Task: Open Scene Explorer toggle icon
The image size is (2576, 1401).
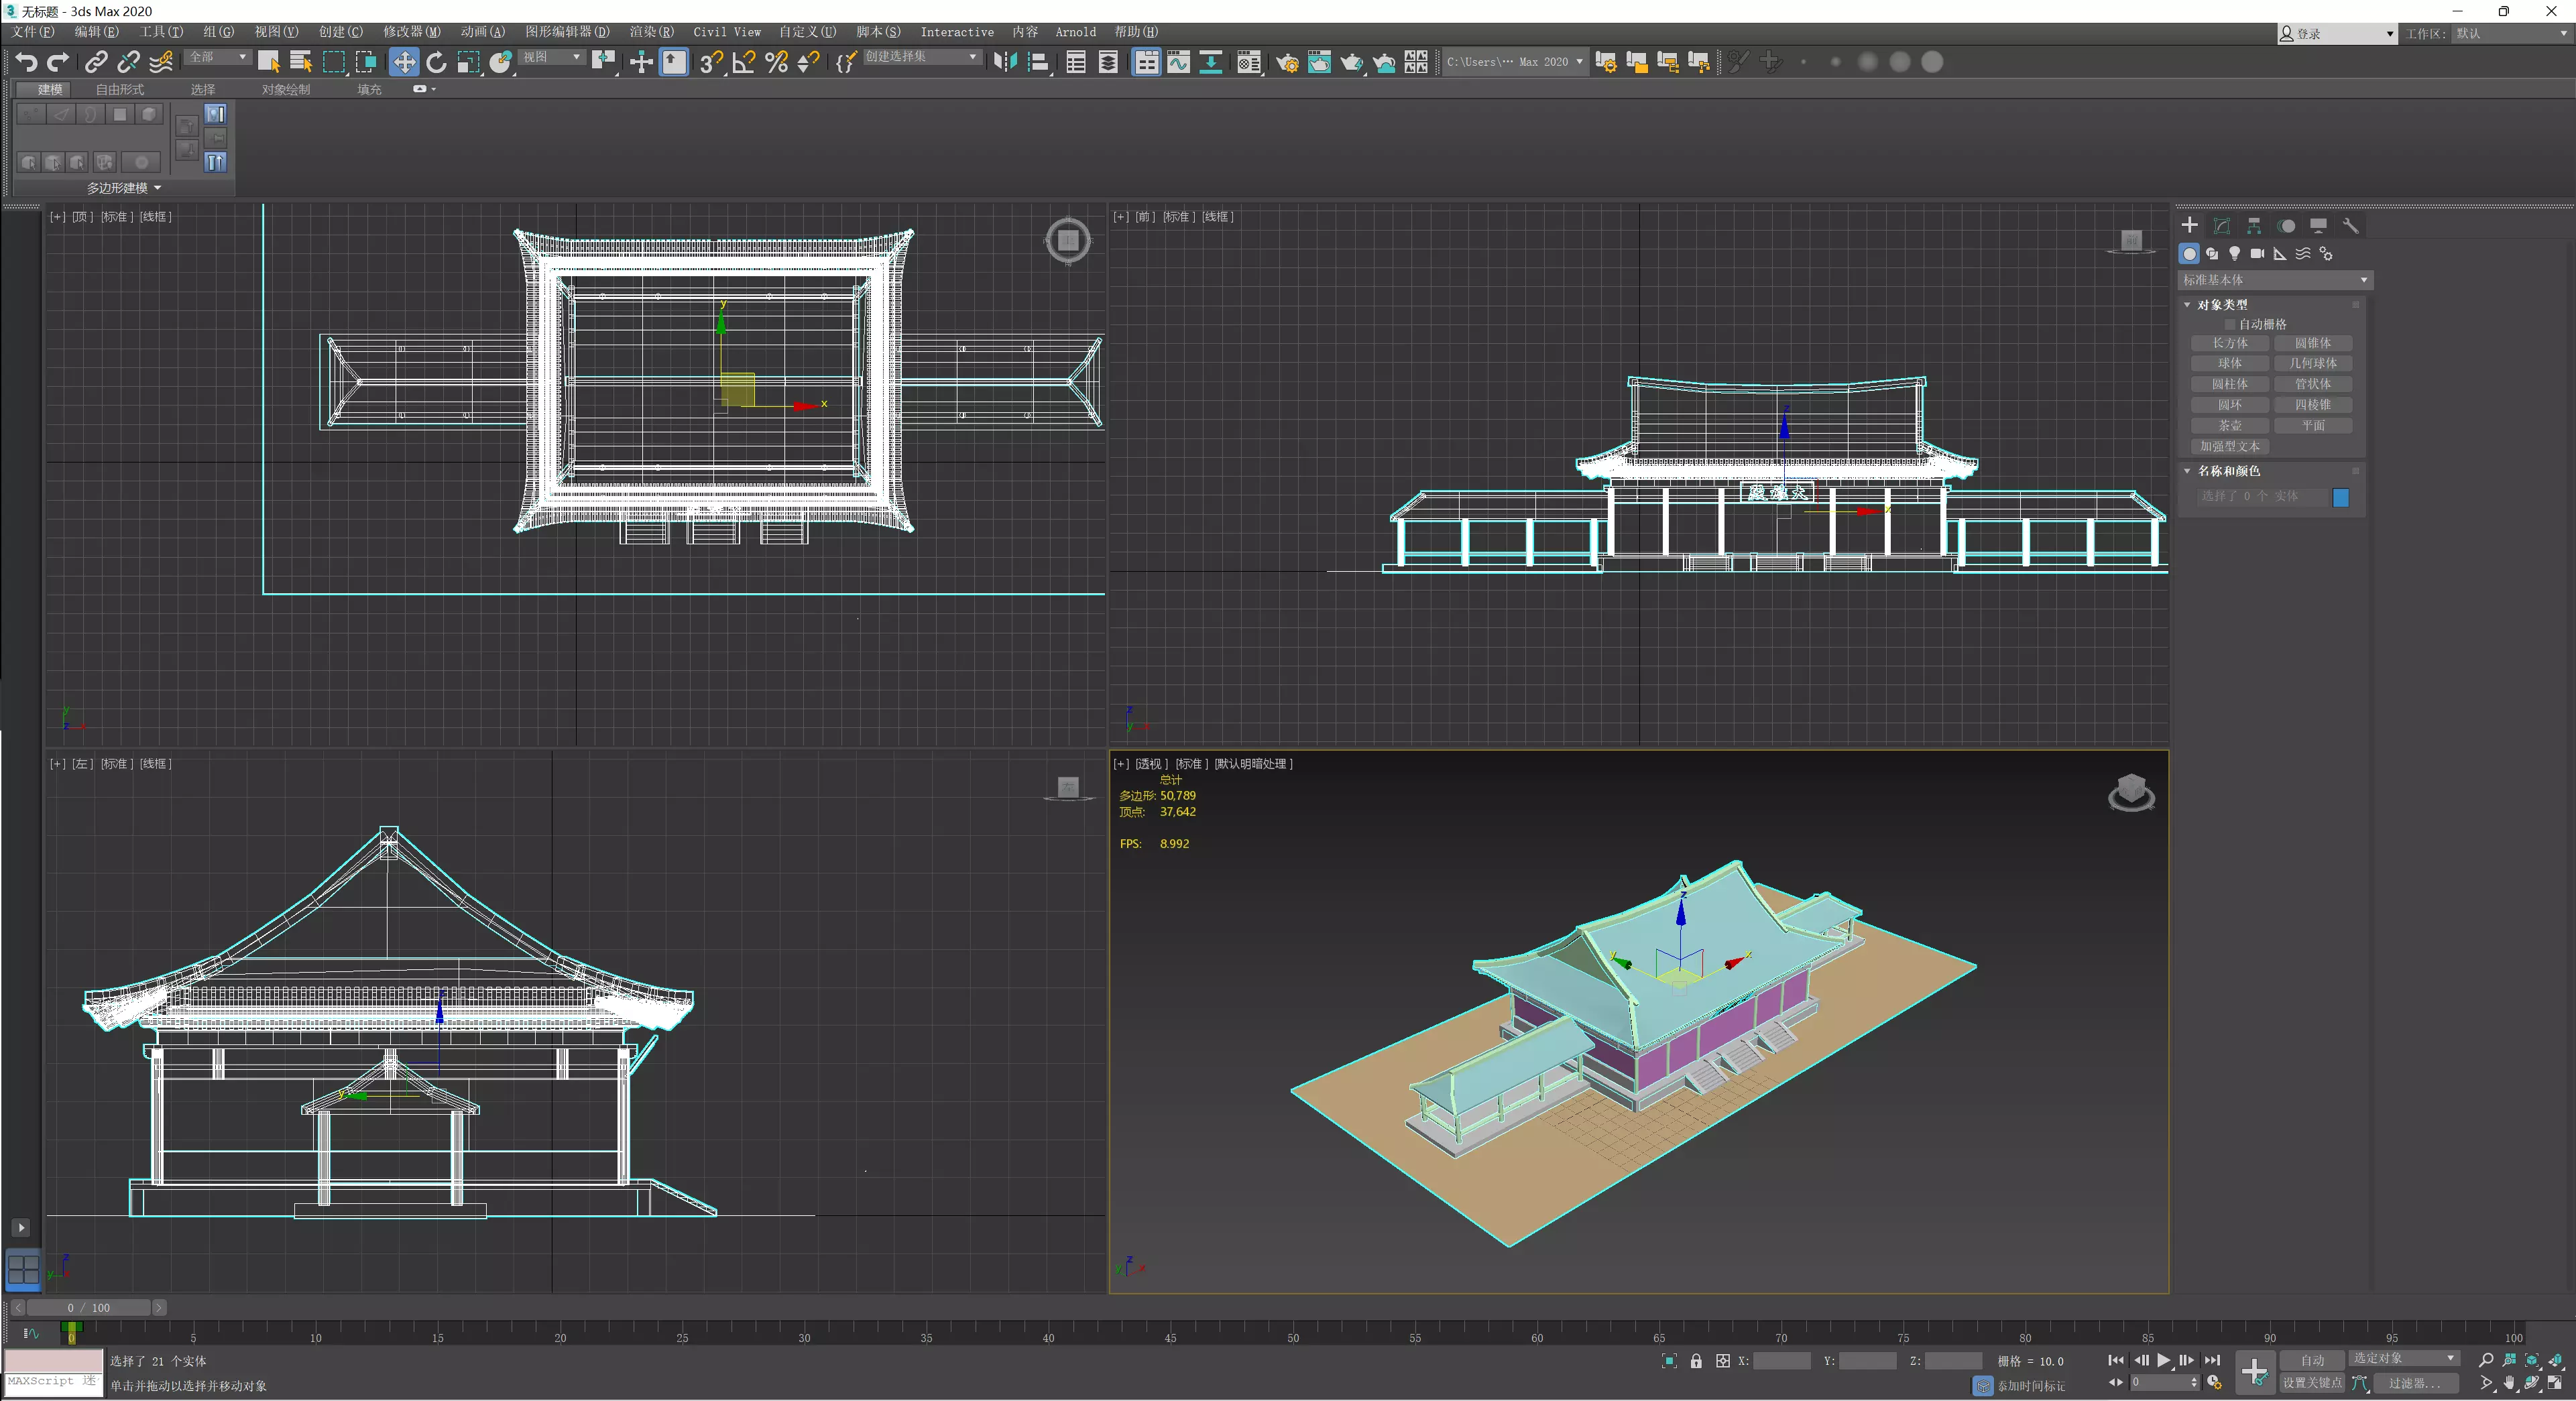Action: point(1076,62)
